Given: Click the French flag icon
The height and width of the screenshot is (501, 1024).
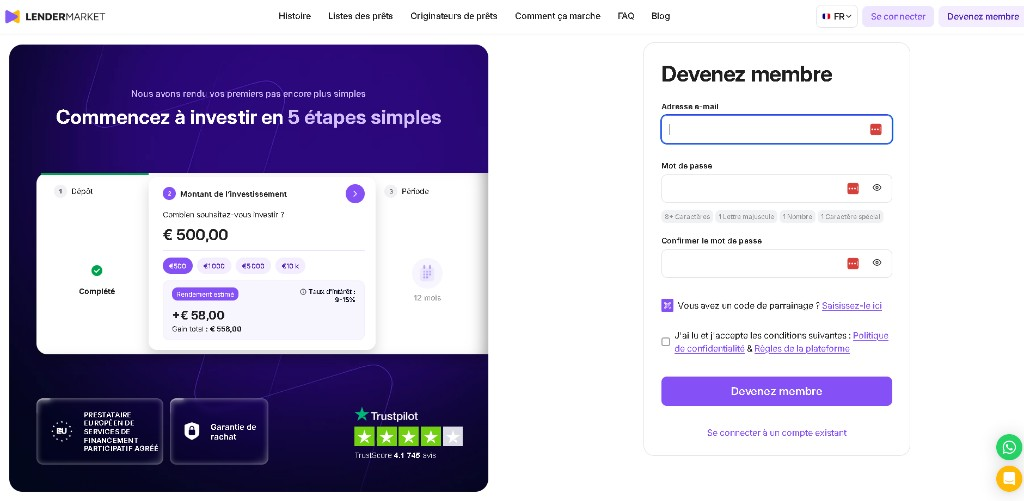Looking at the screenshot, I should [826, 16].
